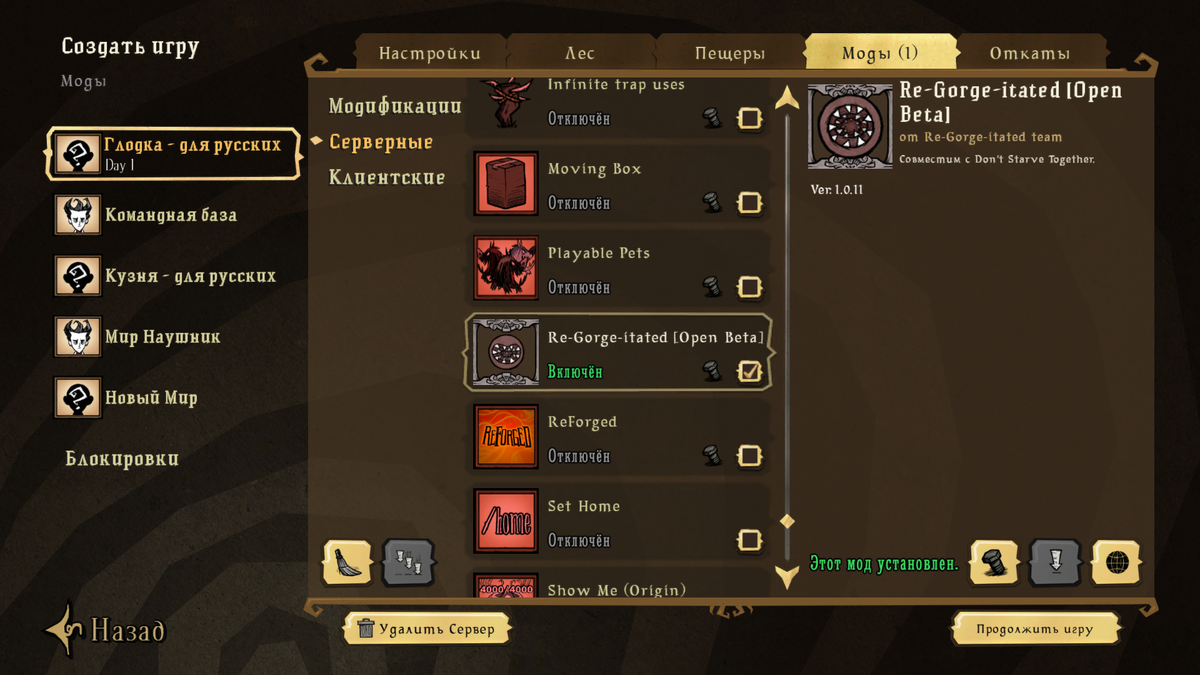1200x675 pixels.
Task: Switch to the Настройки tab
Action: coord(430,53)
